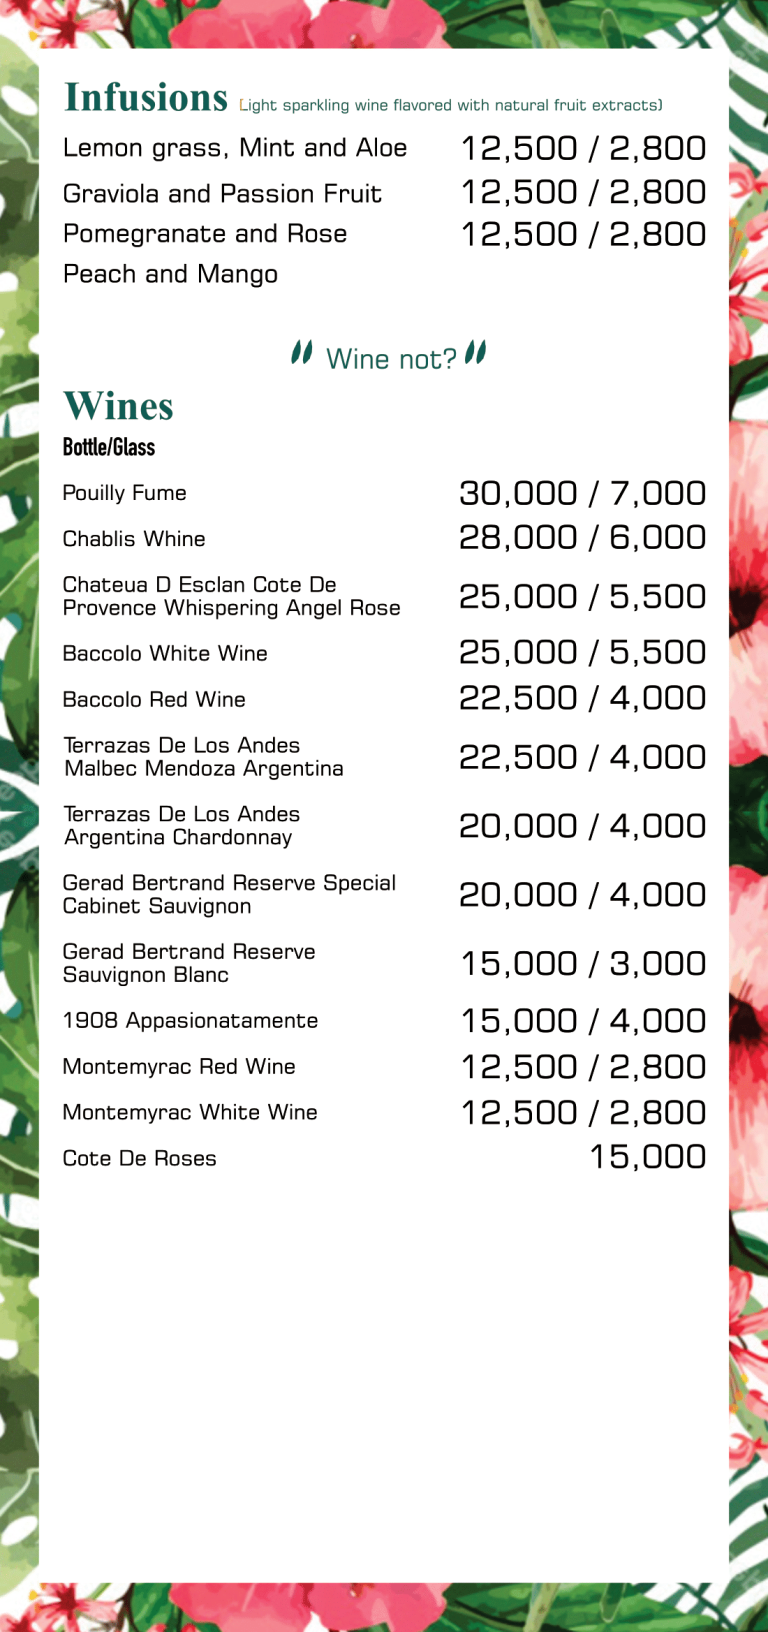Click the Infusions section heading
Image resolution: width=768 pixels, height=1632 pixels.
pos(146,98)
